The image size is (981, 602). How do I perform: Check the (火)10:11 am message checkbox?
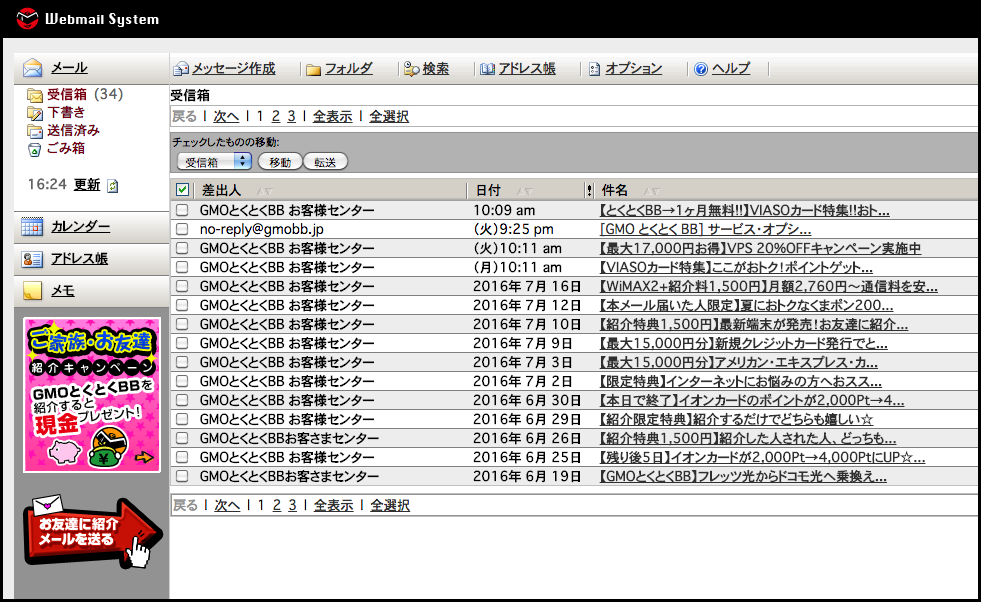pos(182,248)
